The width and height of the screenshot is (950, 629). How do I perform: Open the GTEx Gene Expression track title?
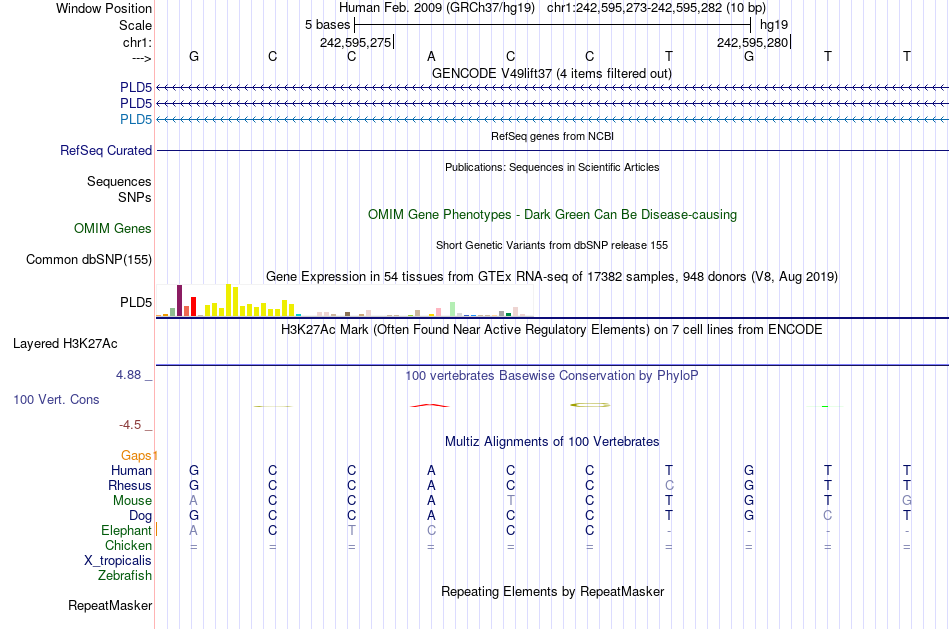point(552,276)
